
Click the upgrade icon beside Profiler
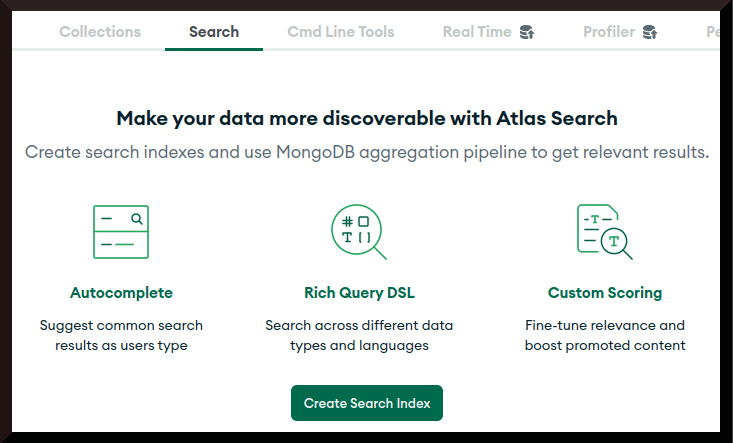tap(650, 32)
